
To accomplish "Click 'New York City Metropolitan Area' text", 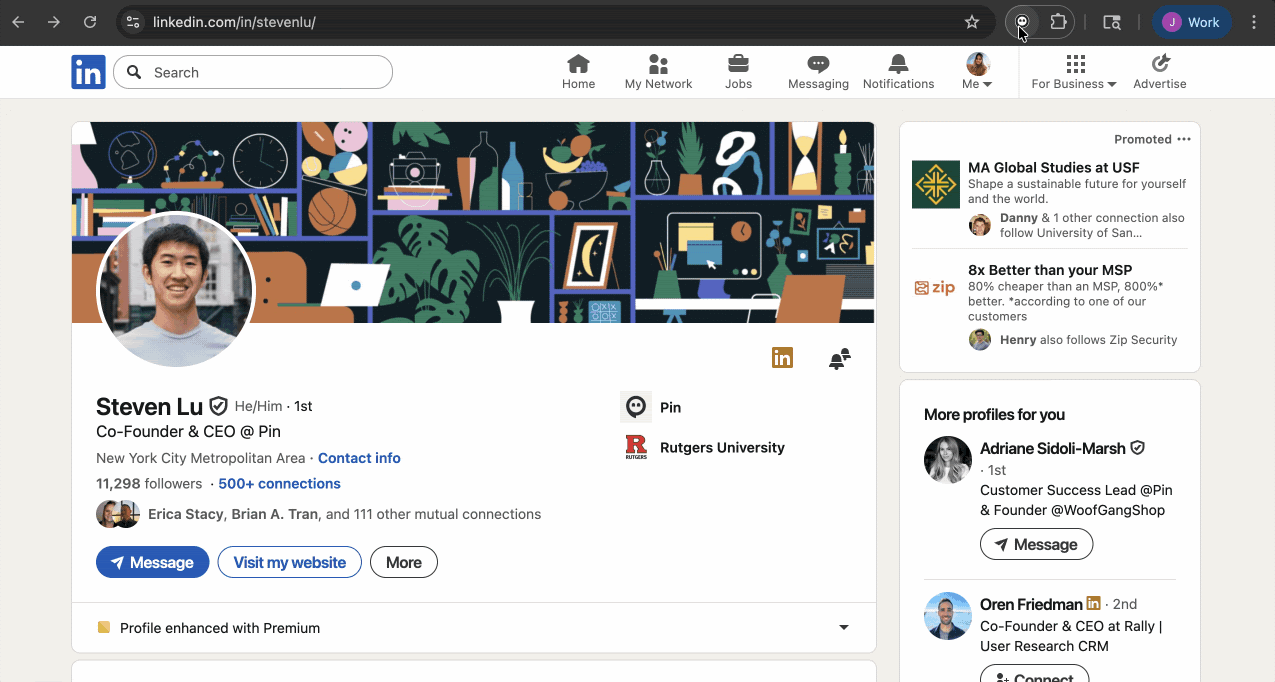I will point(201,458).
